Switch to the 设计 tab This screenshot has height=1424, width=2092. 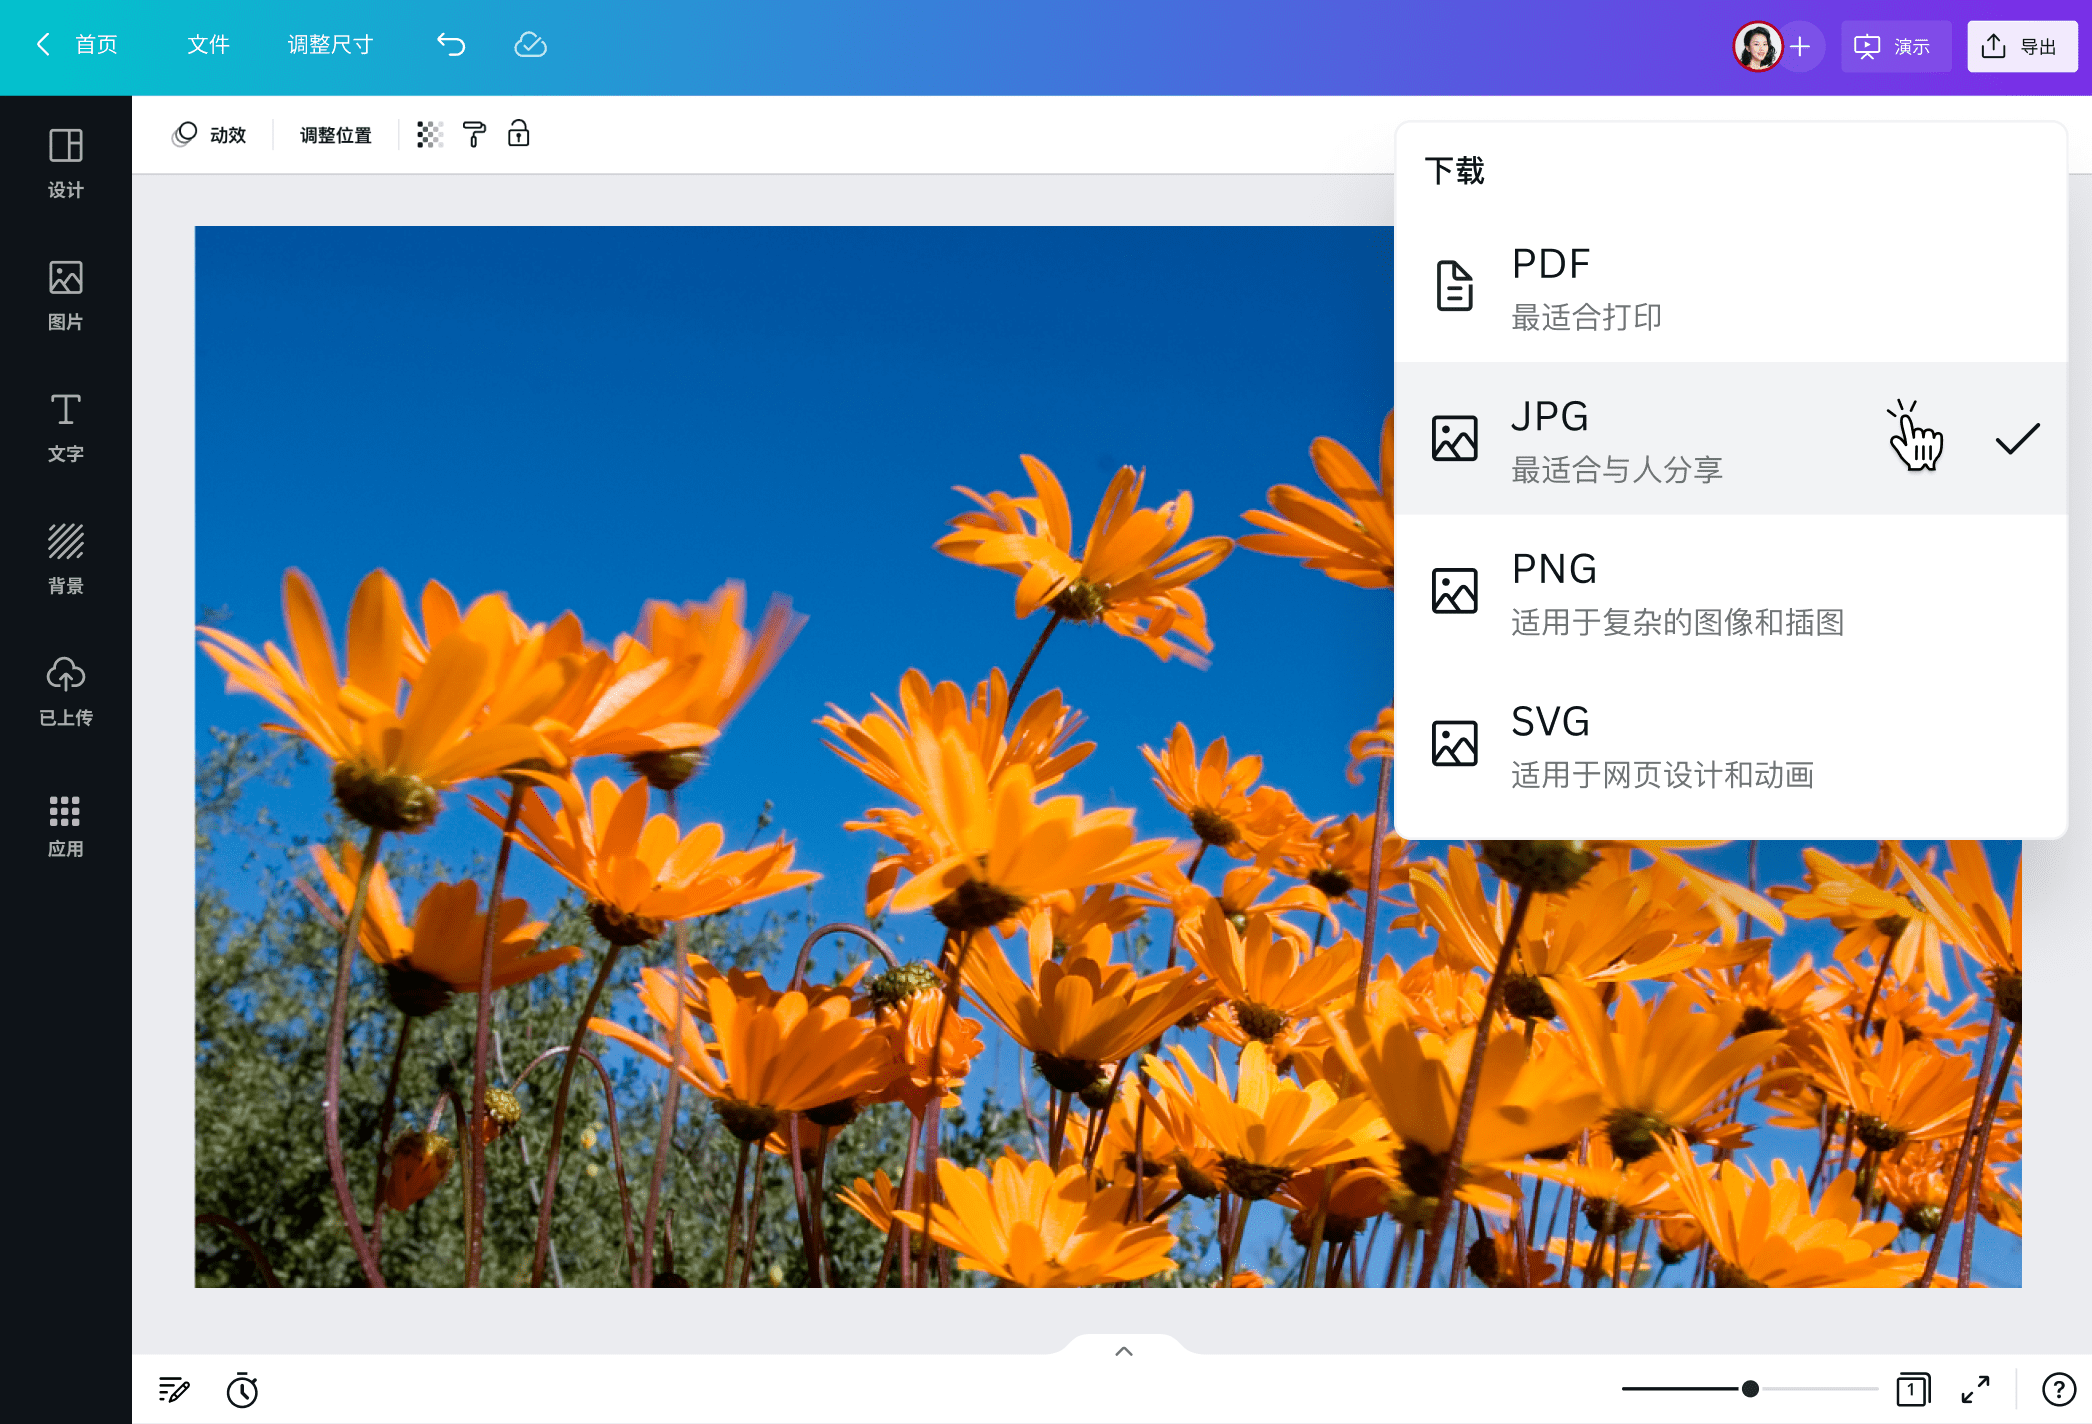pos(65,163)
